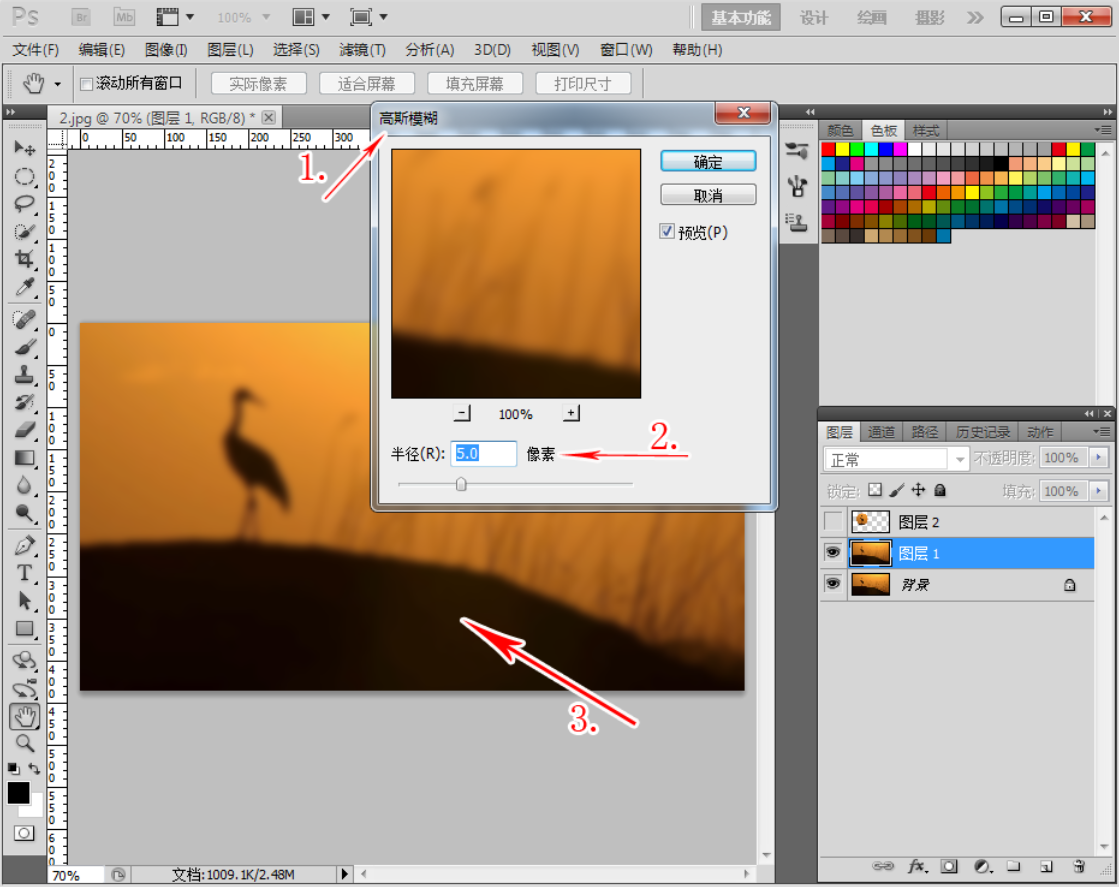
Task: Click the 确定 button in Gaussian blur dialog
Action: coord(708,162)
